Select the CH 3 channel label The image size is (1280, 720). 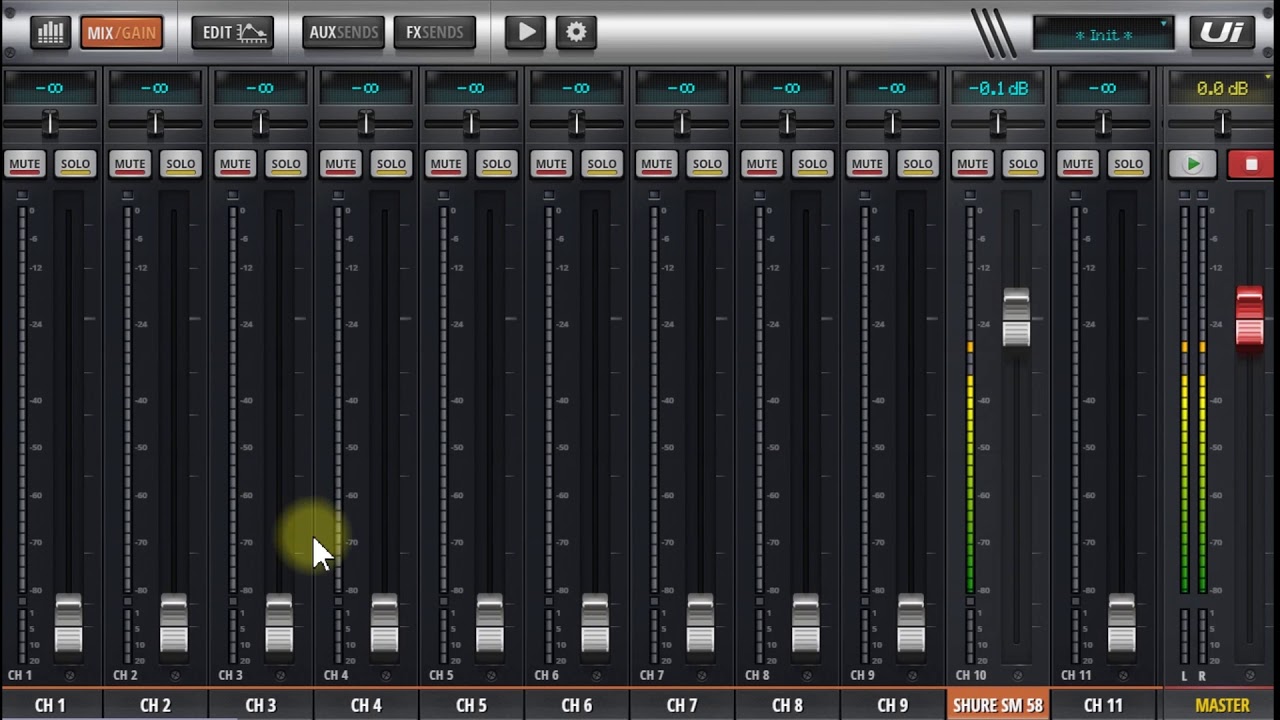click(x=261, y=705)
